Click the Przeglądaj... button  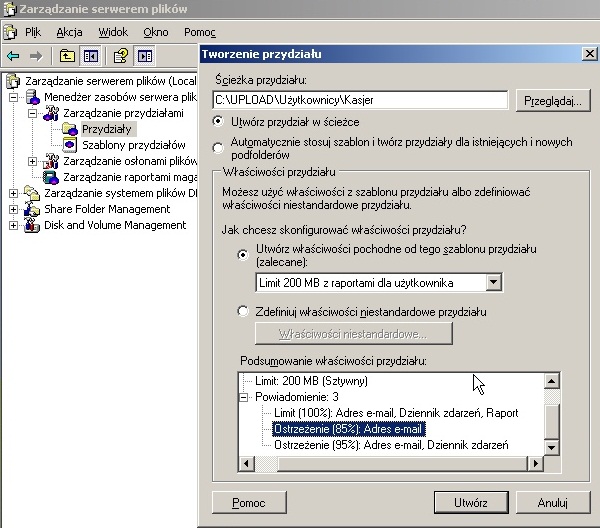tap(553, 101)
